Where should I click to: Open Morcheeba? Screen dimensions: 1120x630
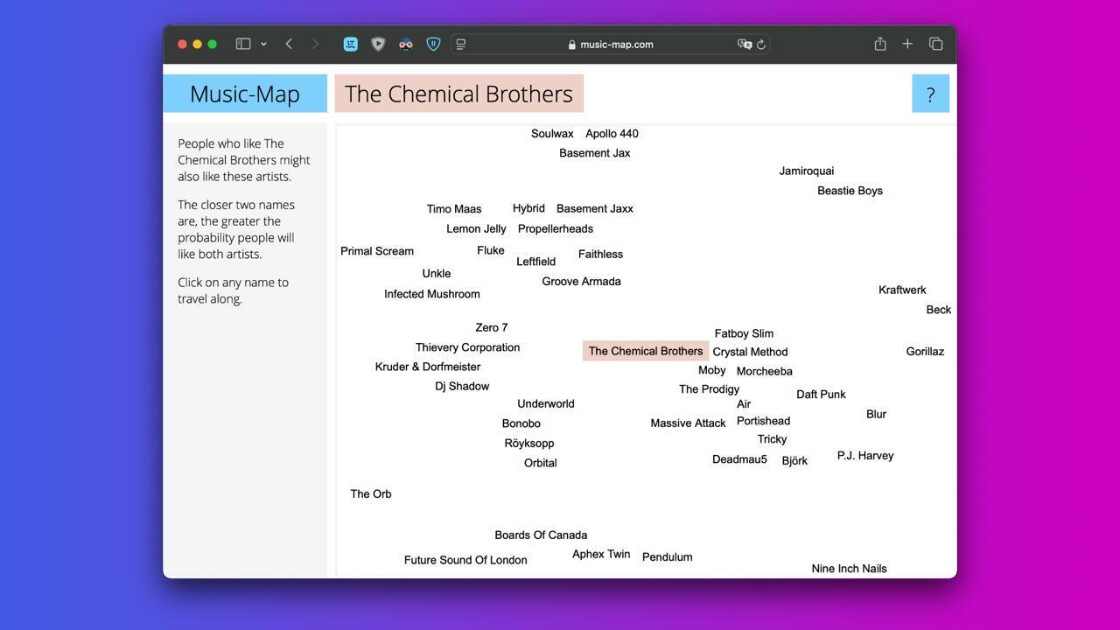[764, 371]
